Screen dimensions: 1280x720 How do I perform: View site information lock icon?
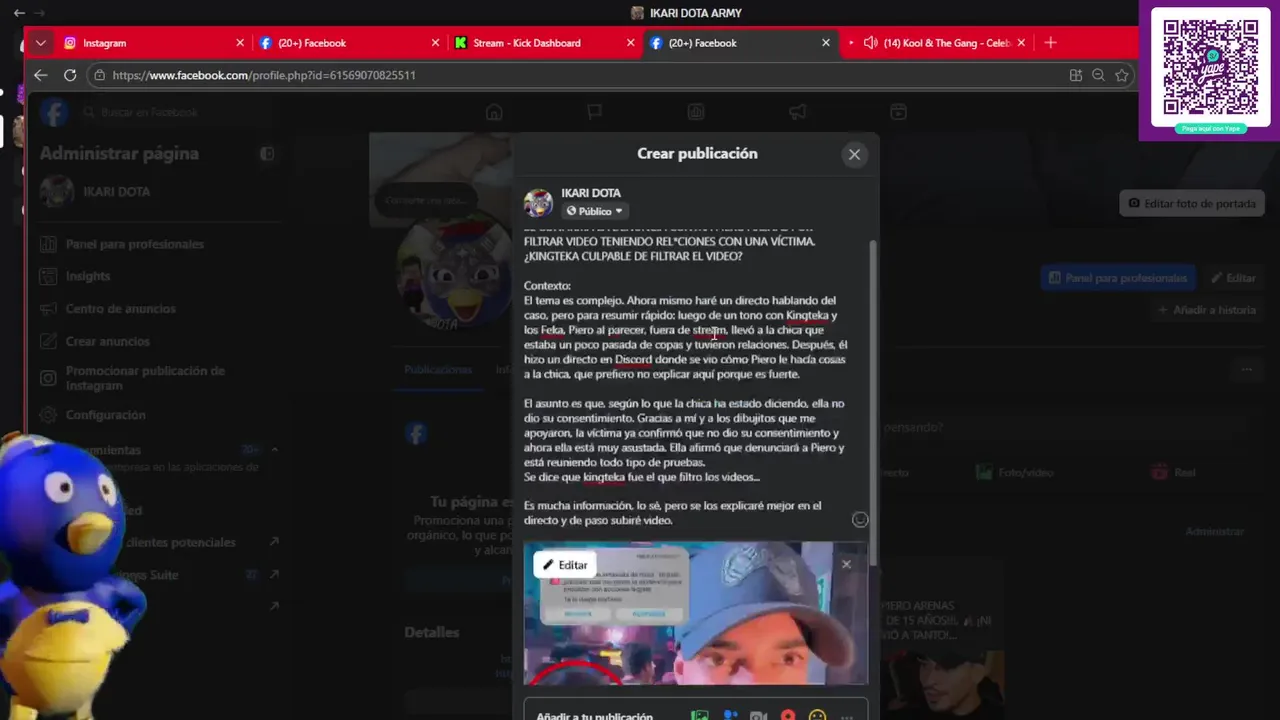click(x=99, y=75)
